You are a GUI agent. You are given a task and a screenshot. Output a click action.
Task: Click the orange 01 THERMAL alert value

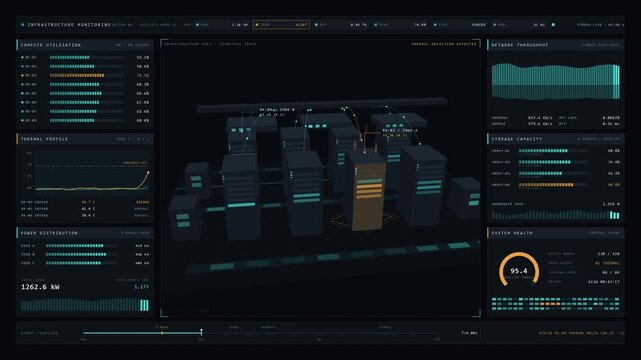(x=607, y=263)
